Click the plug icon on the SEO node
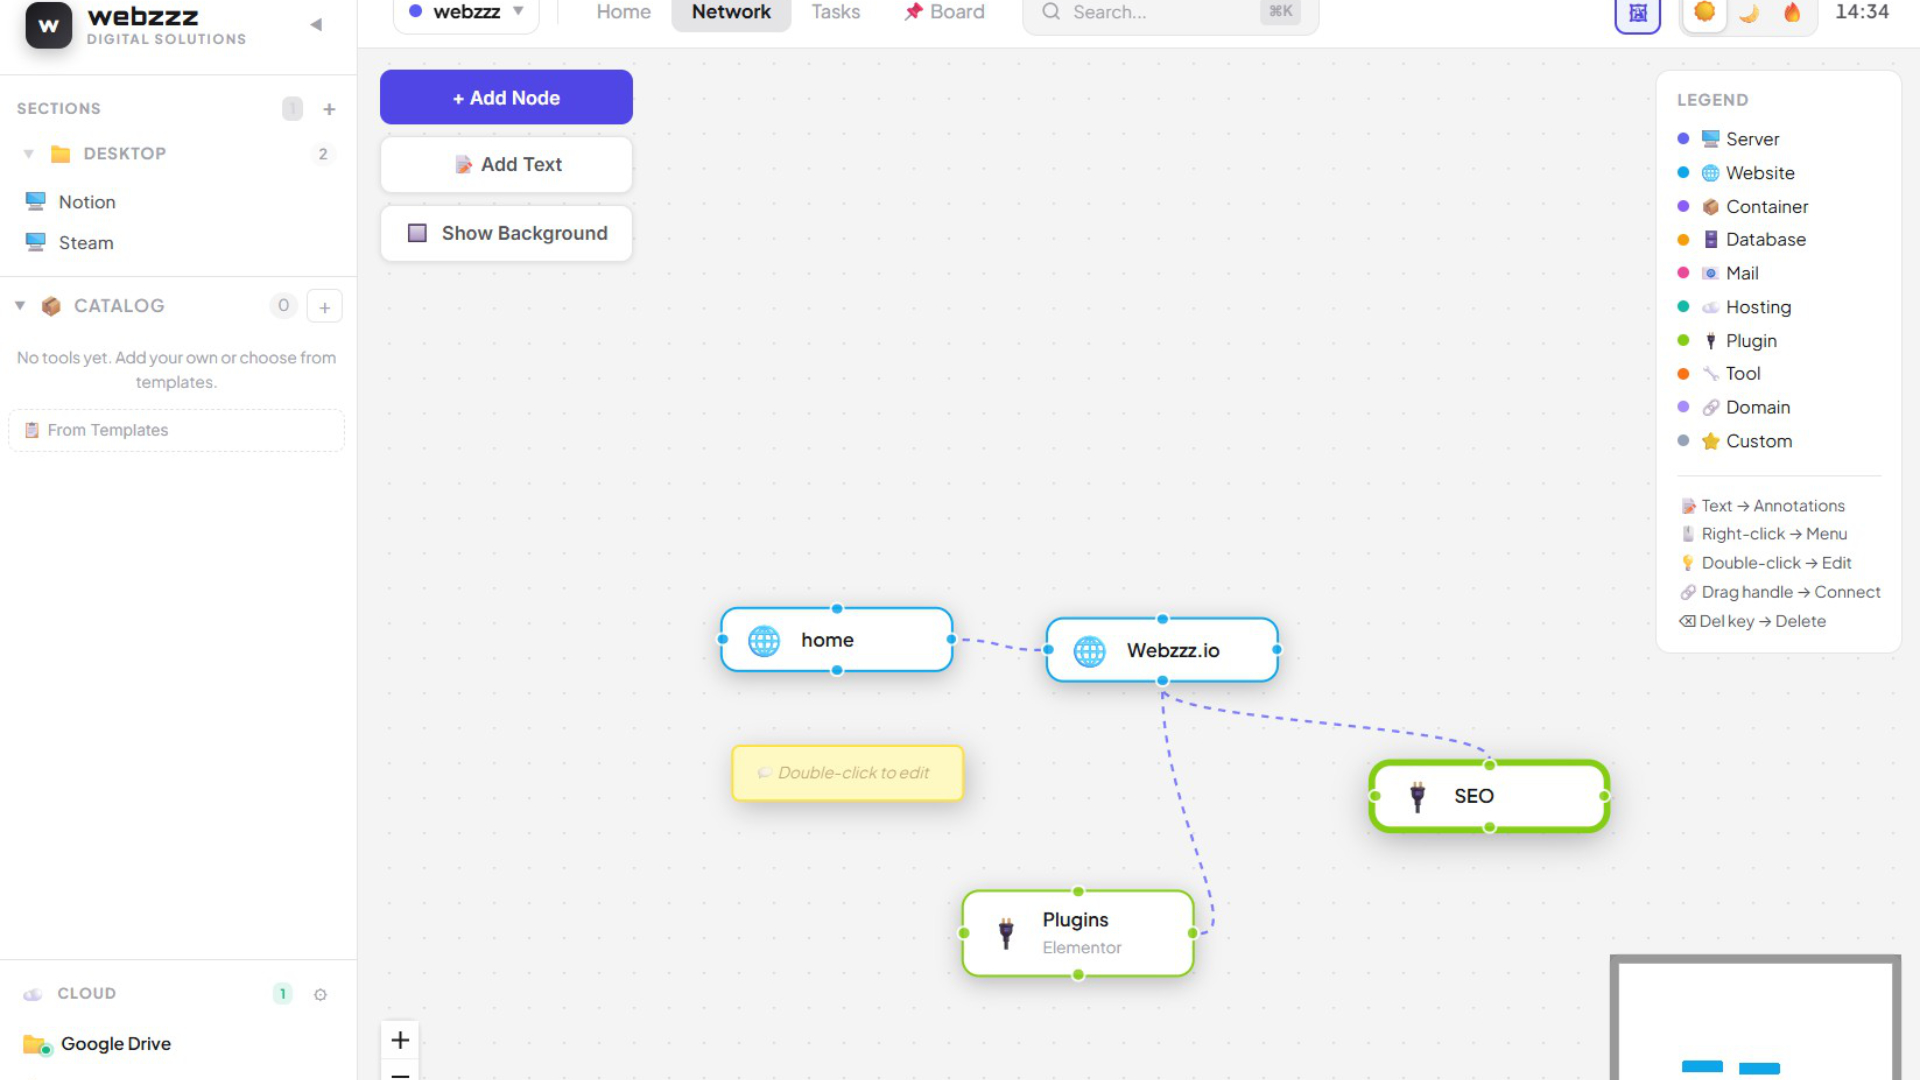This screenshot has width=1920, height=1080. click(x=1417, y=797)
